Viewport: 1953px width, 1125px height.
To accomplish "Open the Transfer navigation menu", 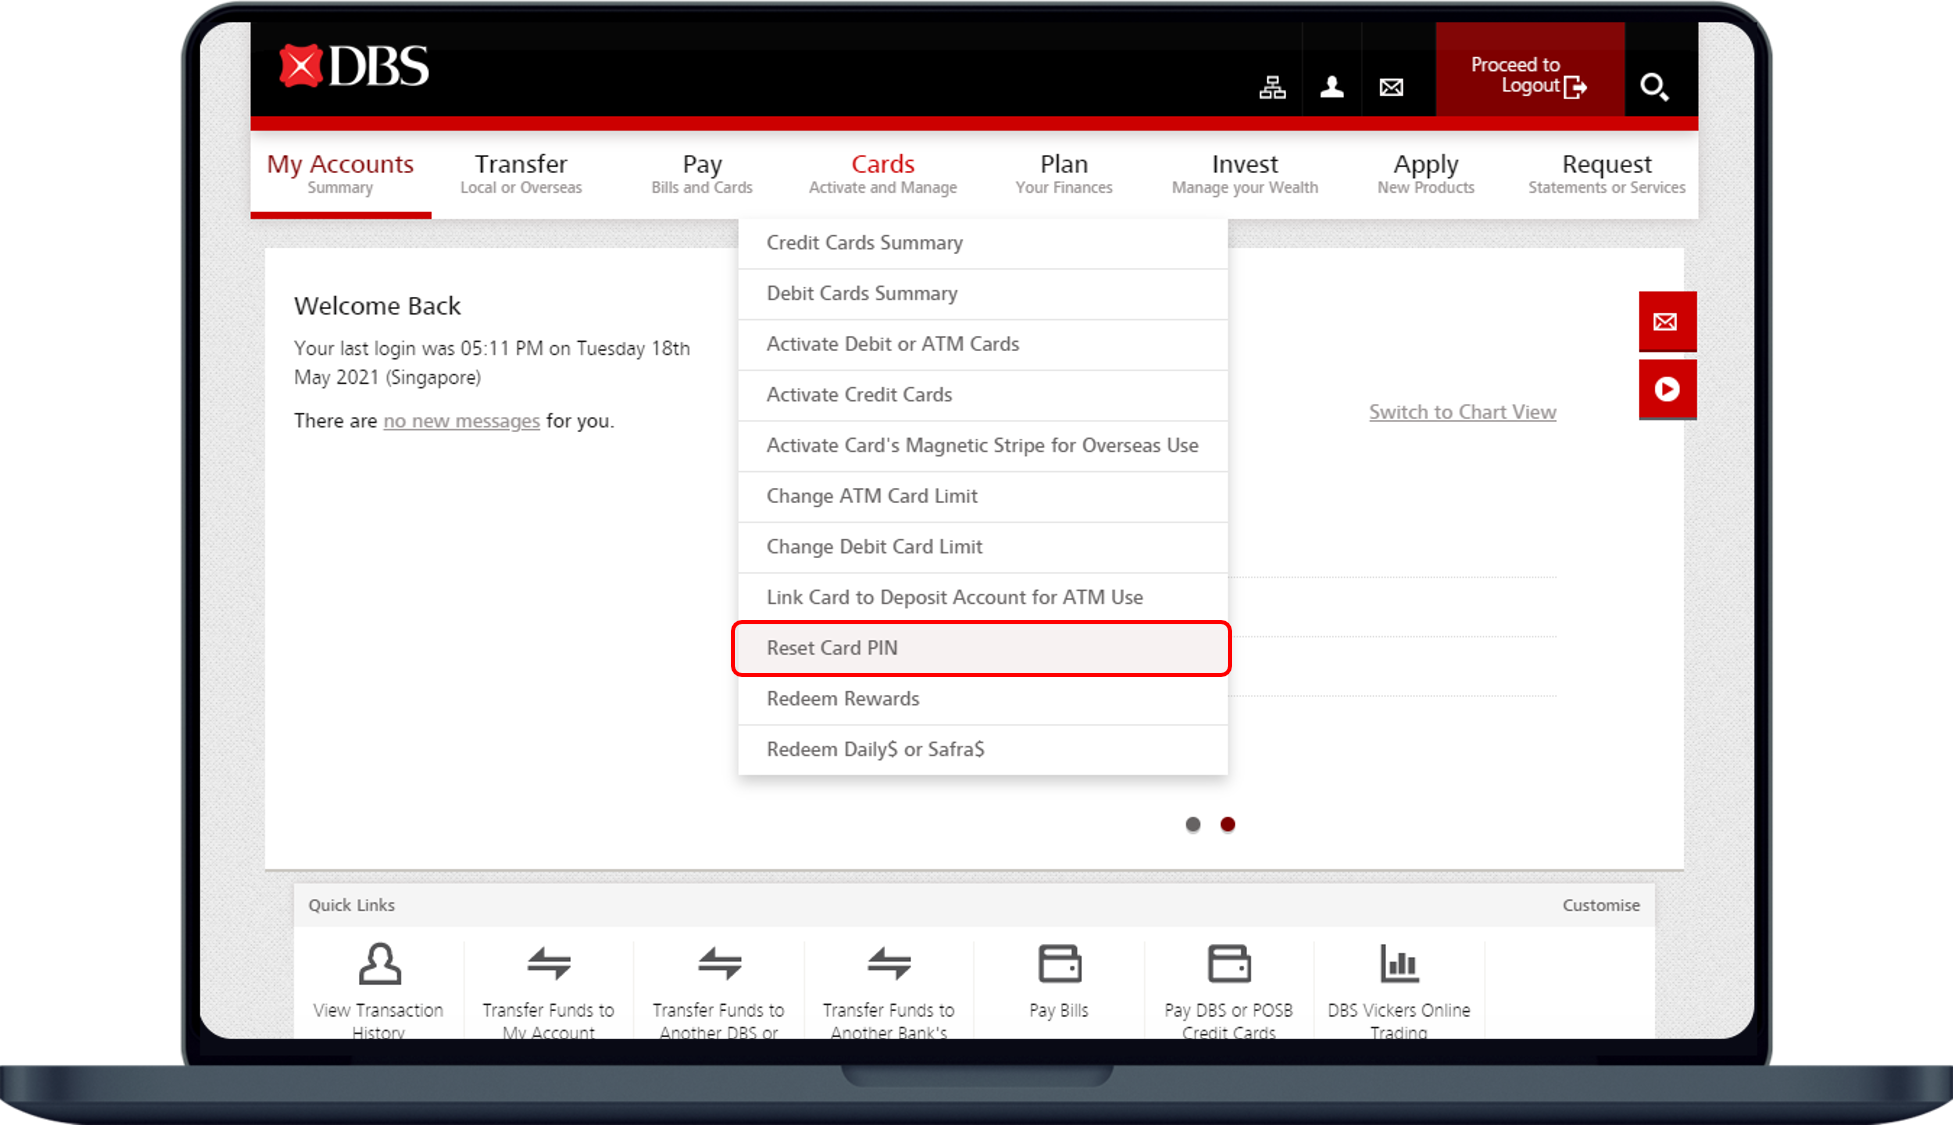I will pos(521,173).
